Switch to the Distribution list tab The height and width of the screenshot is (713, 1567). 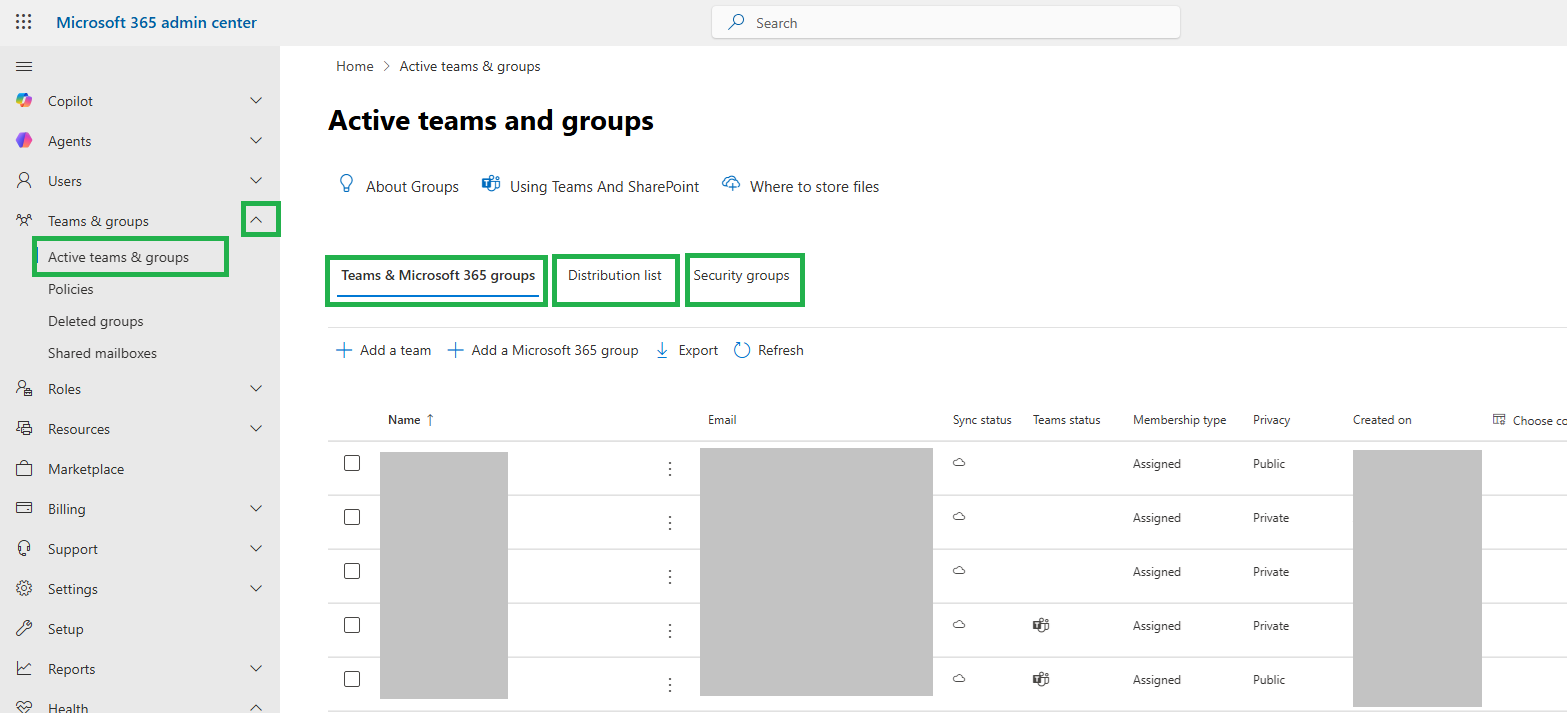click(615, 276)
